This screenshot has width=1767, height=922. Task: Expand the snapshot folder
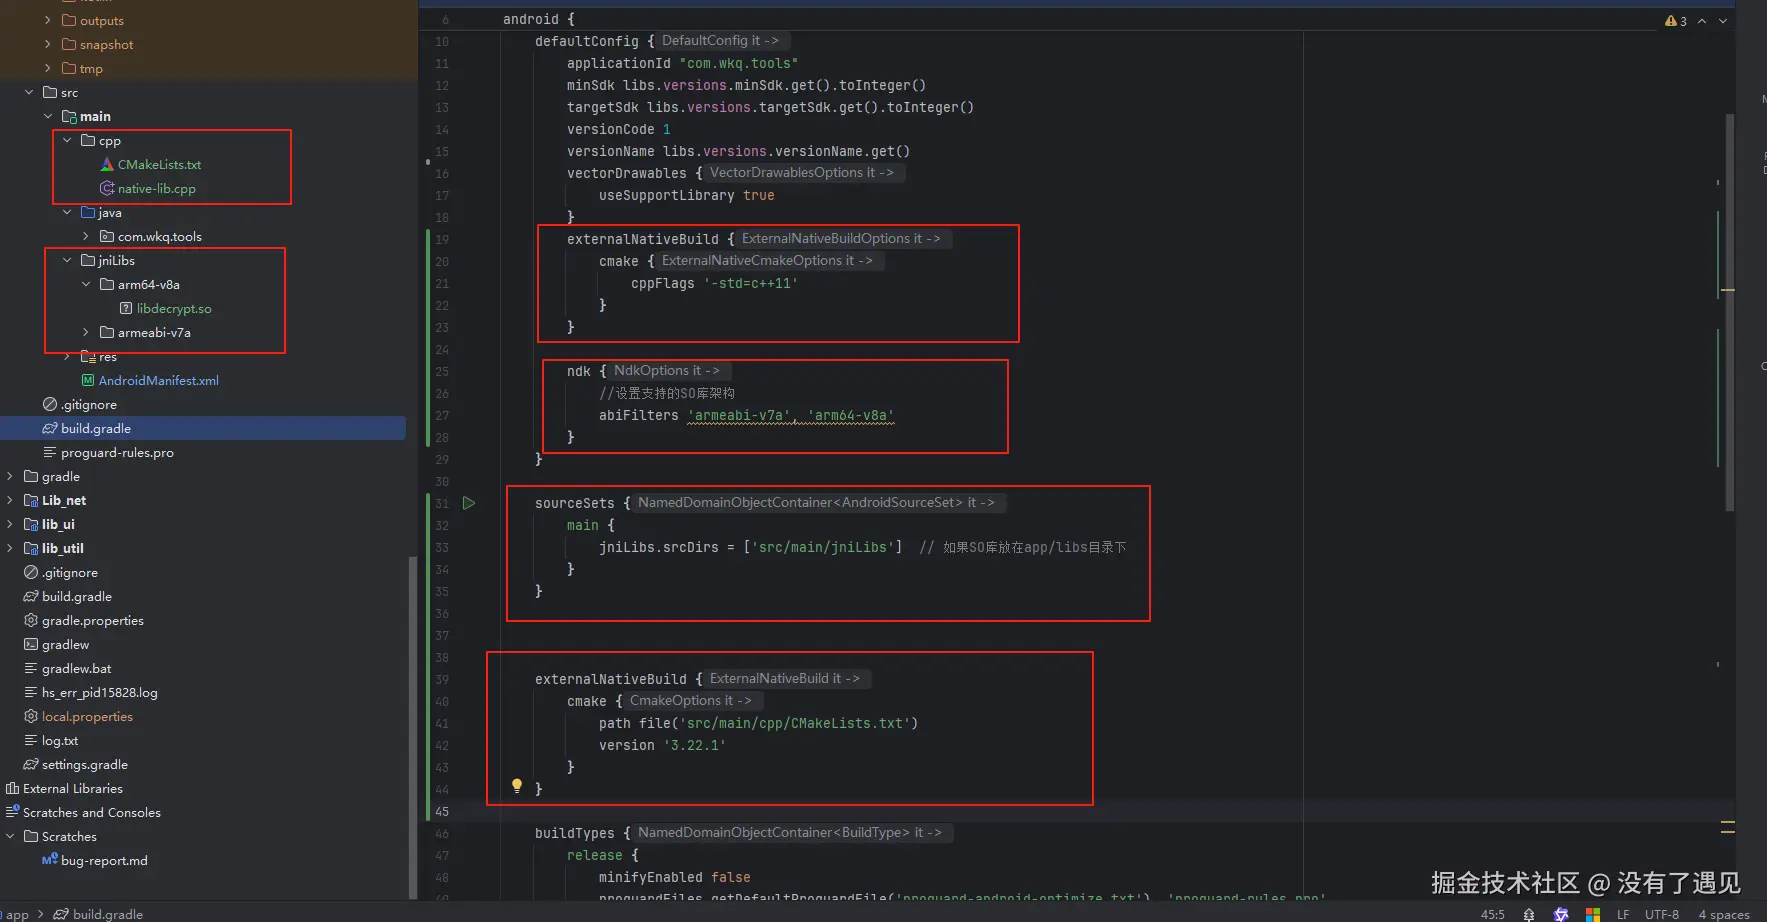coord(48,45)
